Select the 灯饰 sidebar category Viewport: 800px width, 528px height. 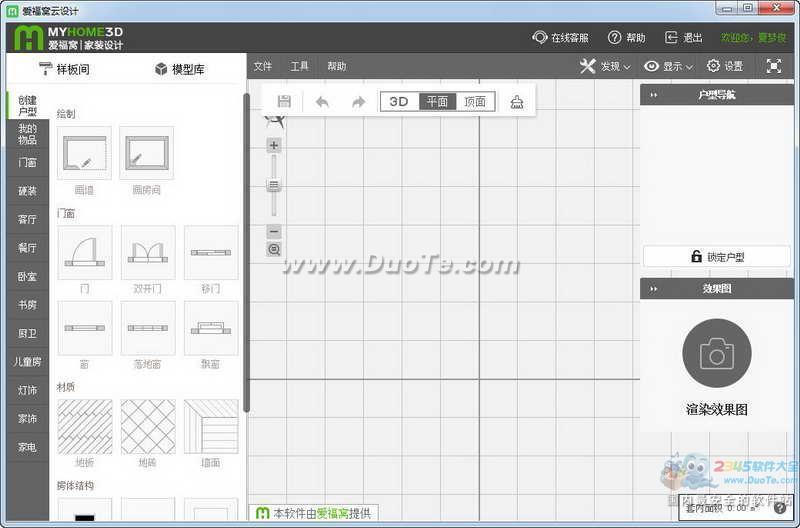tap(28, 391)
